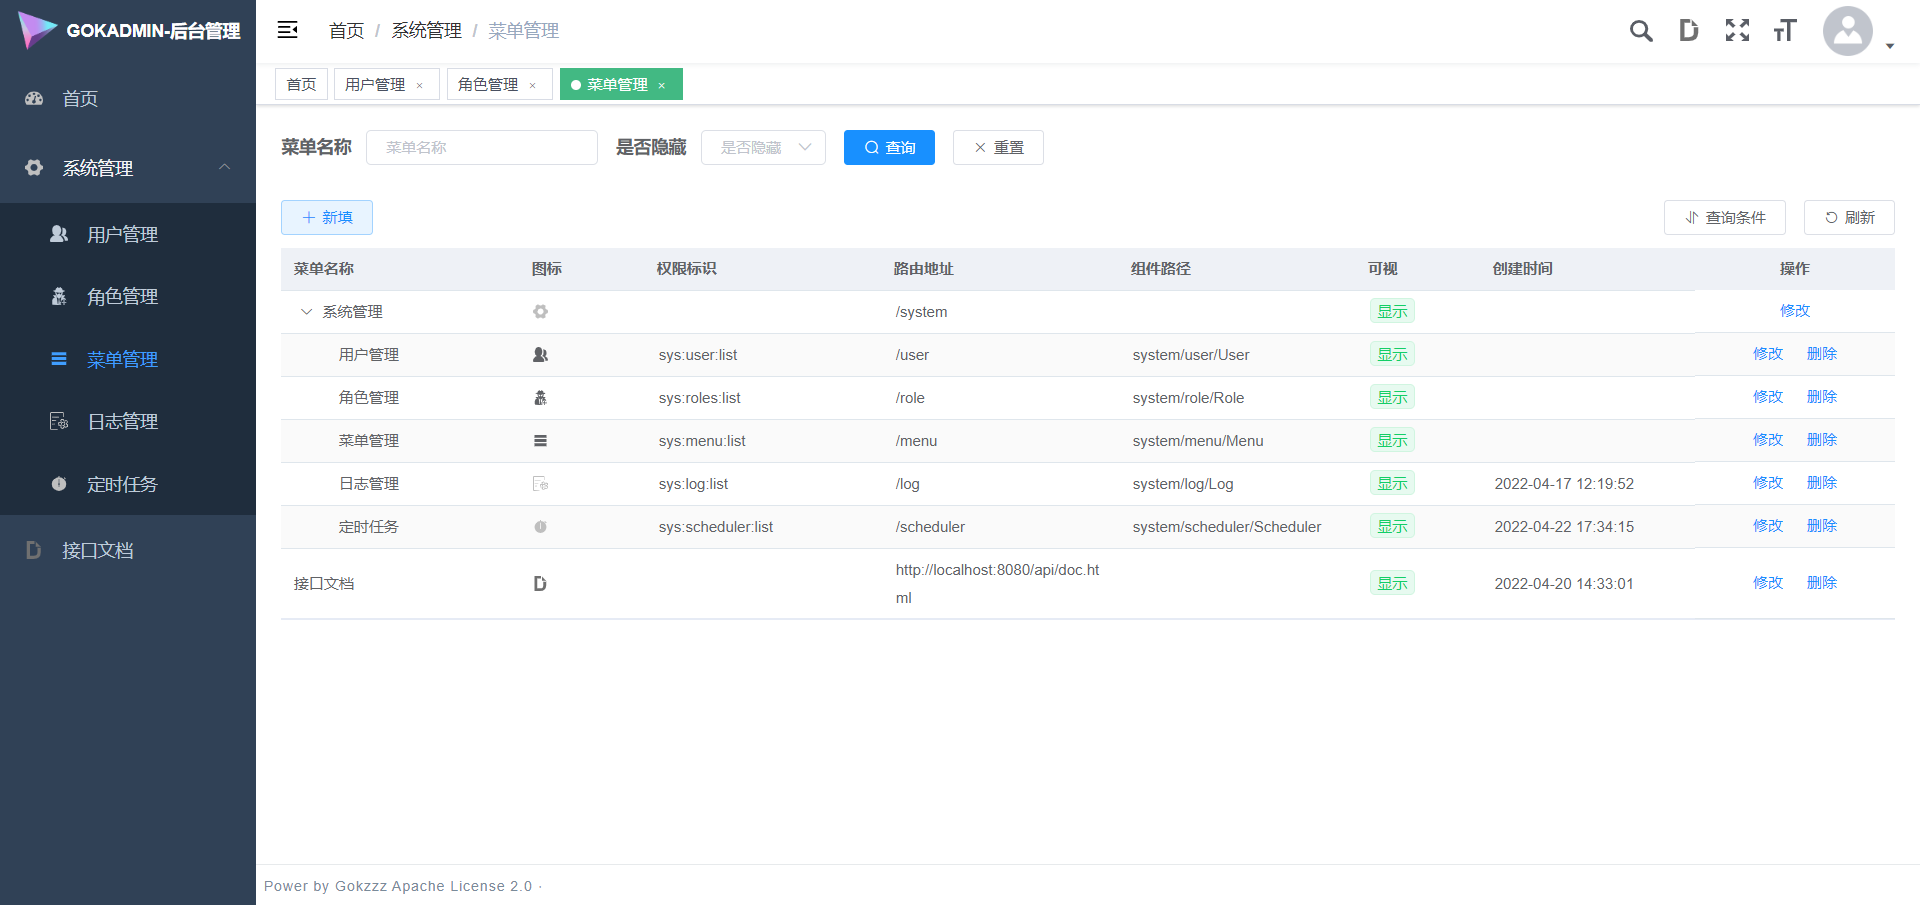
Task: Collapse the 系统管理 table row
Action: (x=306, y=312)
